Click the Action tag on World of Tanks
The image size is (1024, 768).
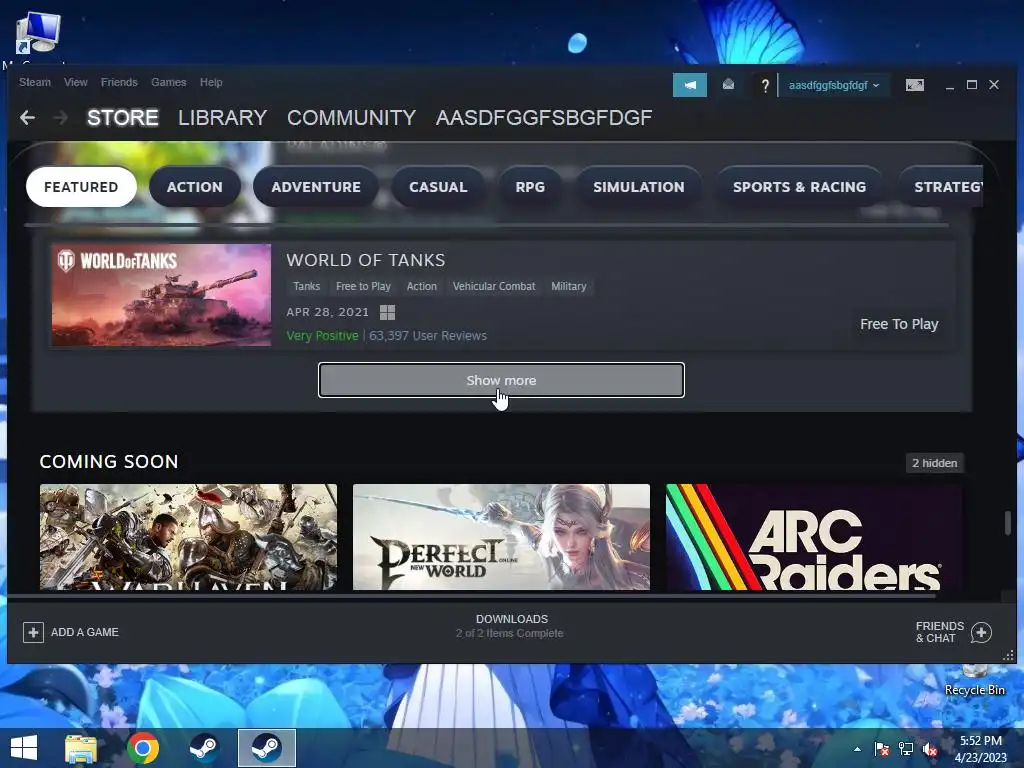[422, 286]
